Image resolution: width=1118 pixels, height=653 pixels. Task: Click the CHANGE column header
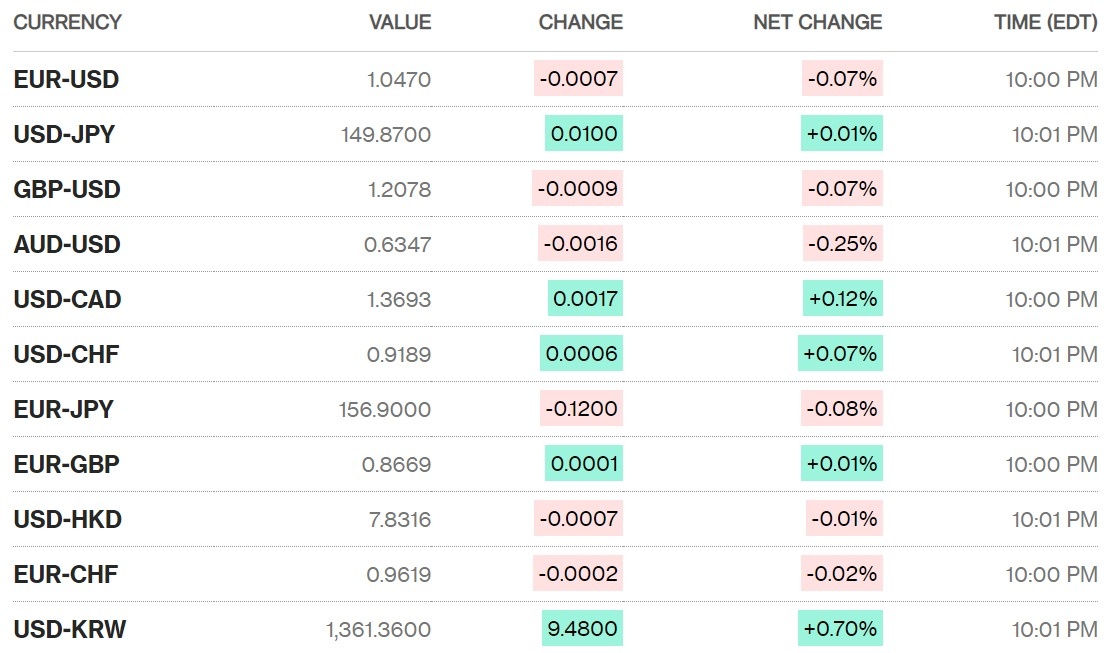pos(580,22)
